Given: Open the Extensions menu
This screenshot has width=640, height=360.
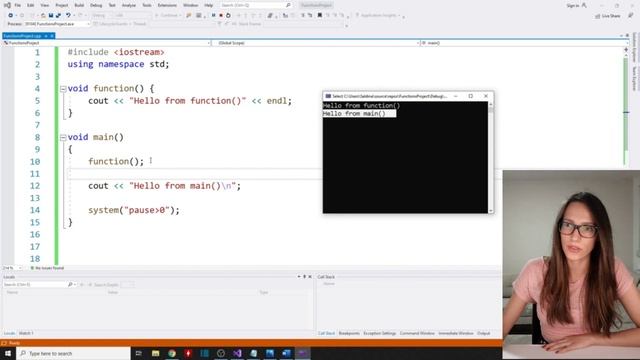Looking at the screenshot, I should (167, 5).
